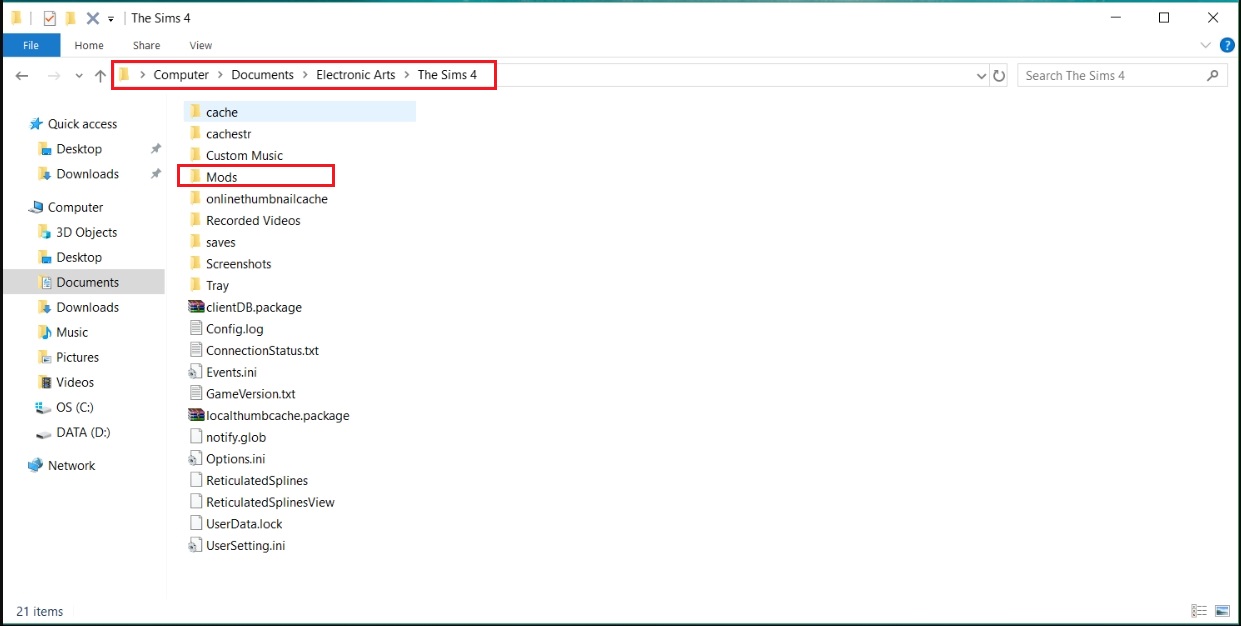Click the pin icon beside Quick access Desktop
The width and height of the screenshot is (1241, 626).
[155, 149]
